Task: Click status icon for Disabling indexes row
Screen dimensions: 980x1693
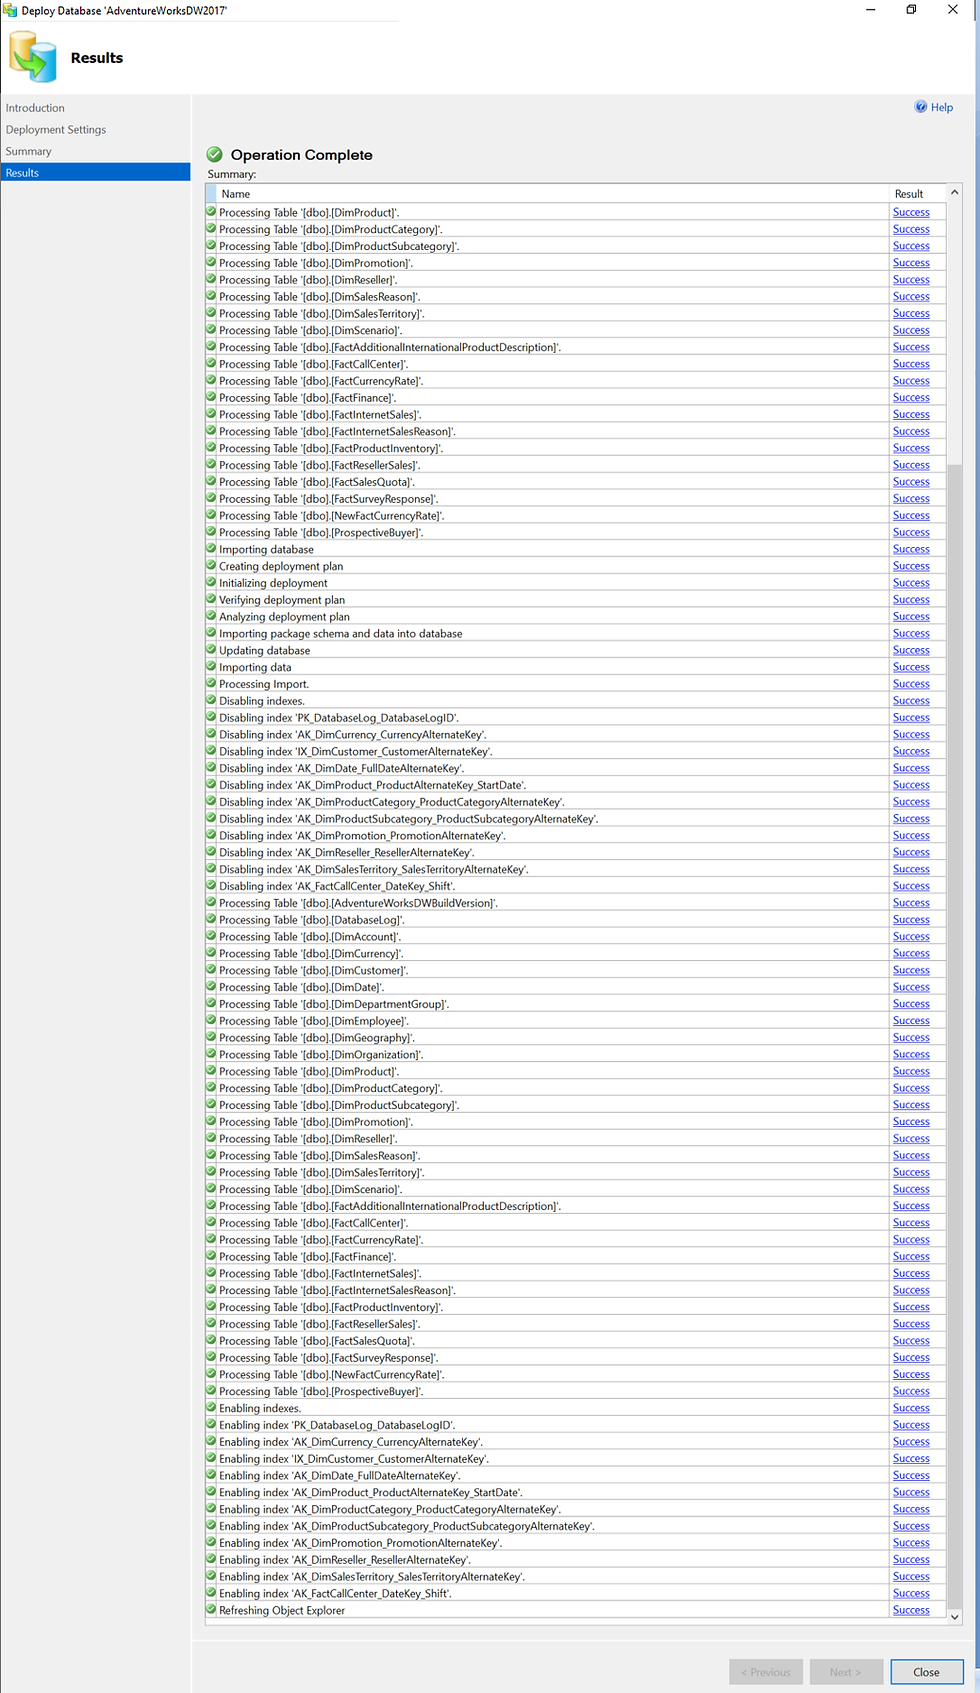Action: click(211, 700)
